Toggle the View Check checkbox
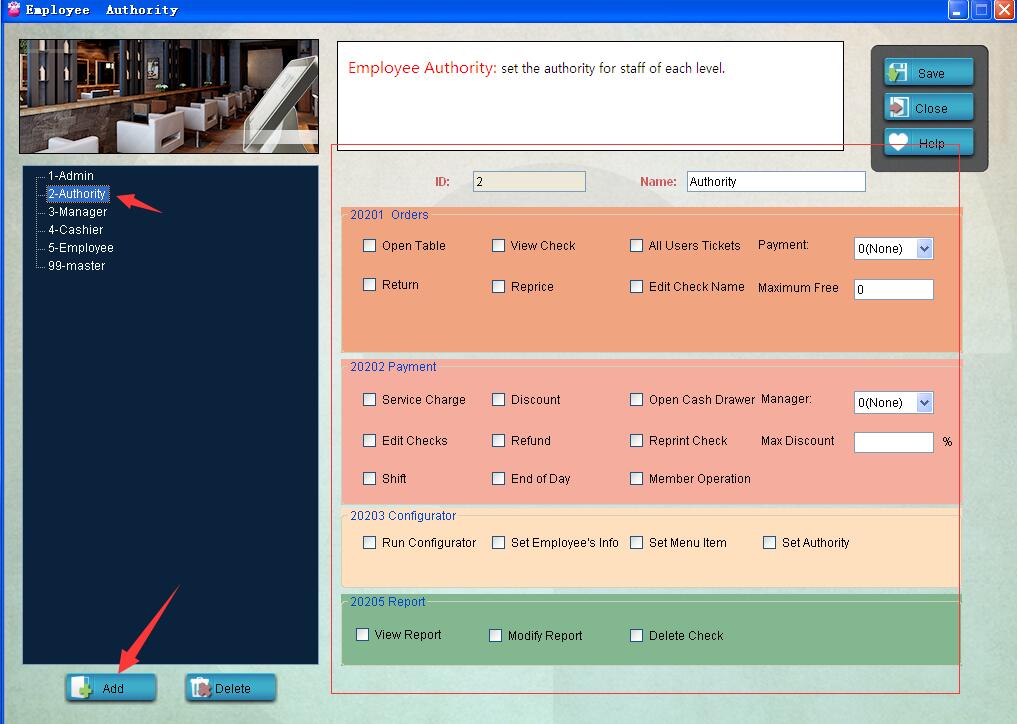 (498, 245)
